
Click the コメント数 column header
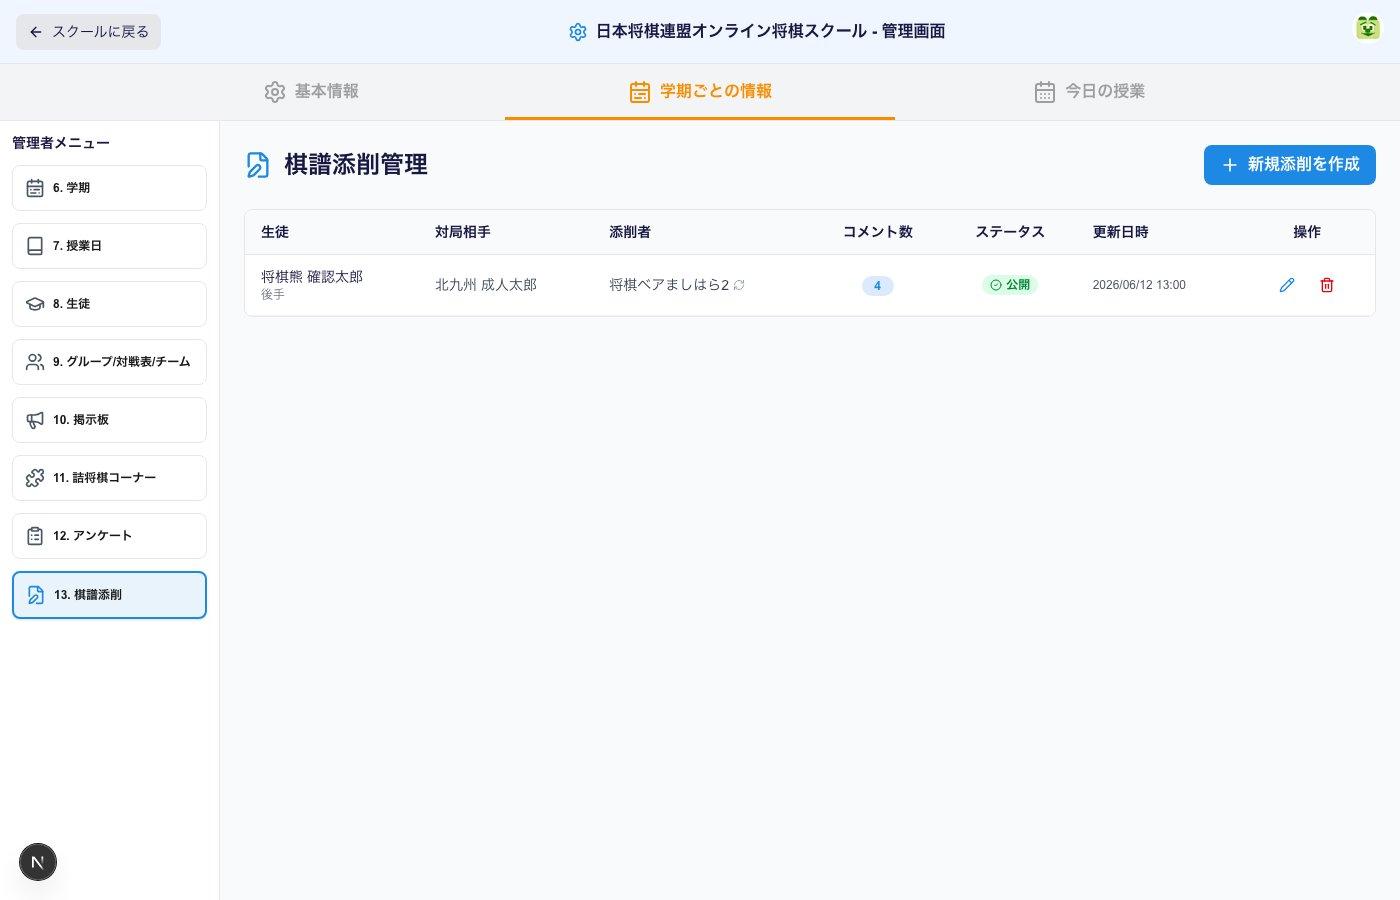click(878, 232)
